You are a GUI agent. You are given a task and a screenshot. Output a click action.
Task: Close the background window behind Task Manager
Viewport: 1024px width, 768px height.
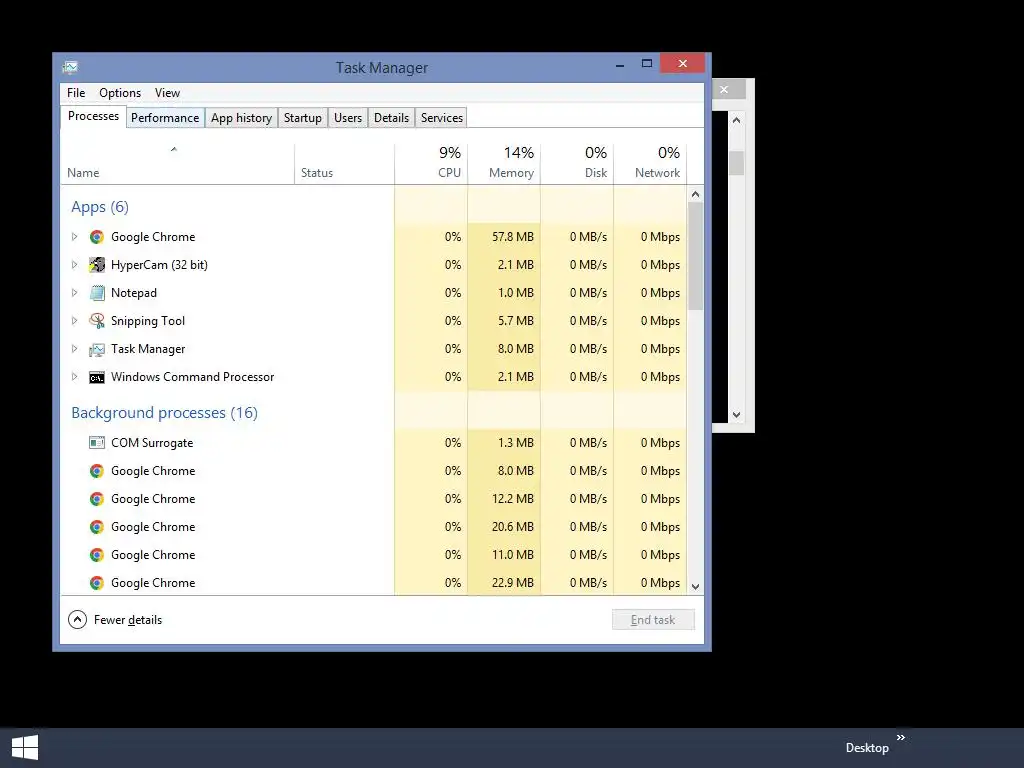tap(724, 89)
